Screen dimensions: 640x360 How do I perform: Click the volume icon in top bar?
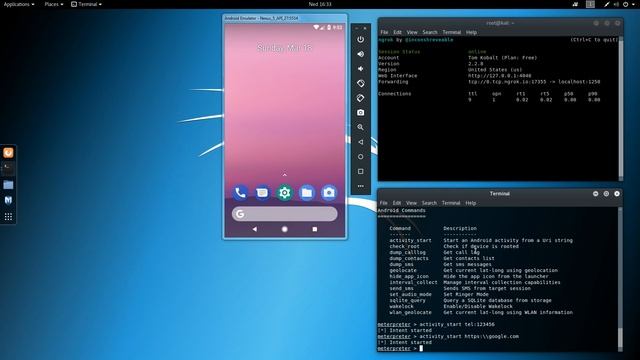[x=616, y=4]
